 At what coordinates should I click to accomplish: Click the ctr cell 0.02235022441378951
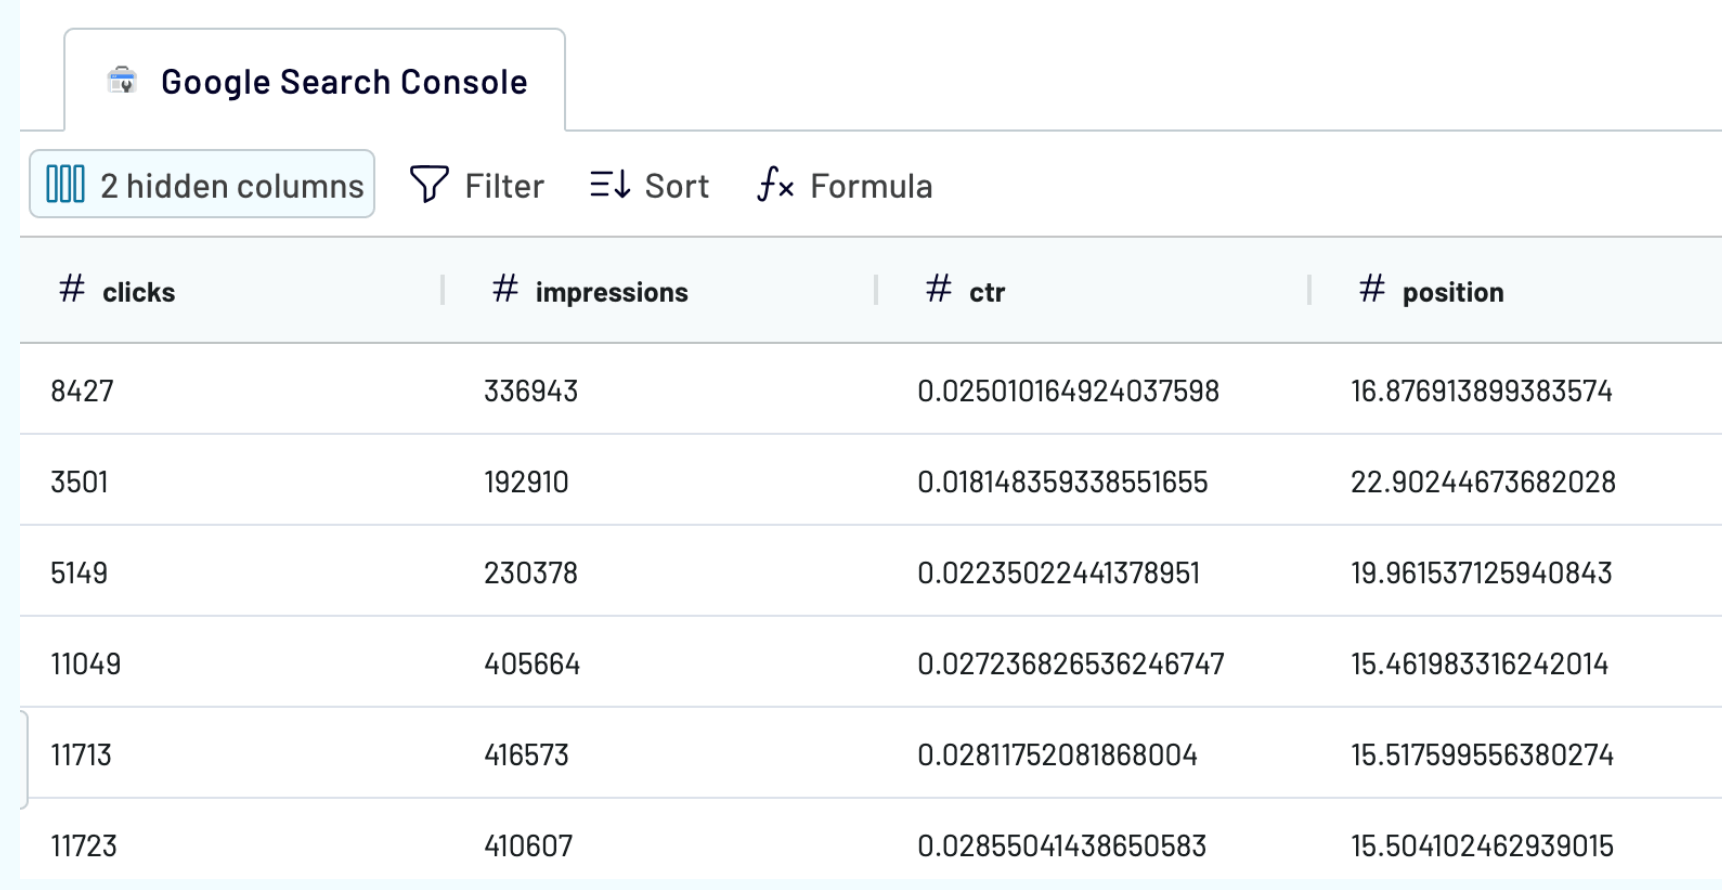click(1058, 573)
